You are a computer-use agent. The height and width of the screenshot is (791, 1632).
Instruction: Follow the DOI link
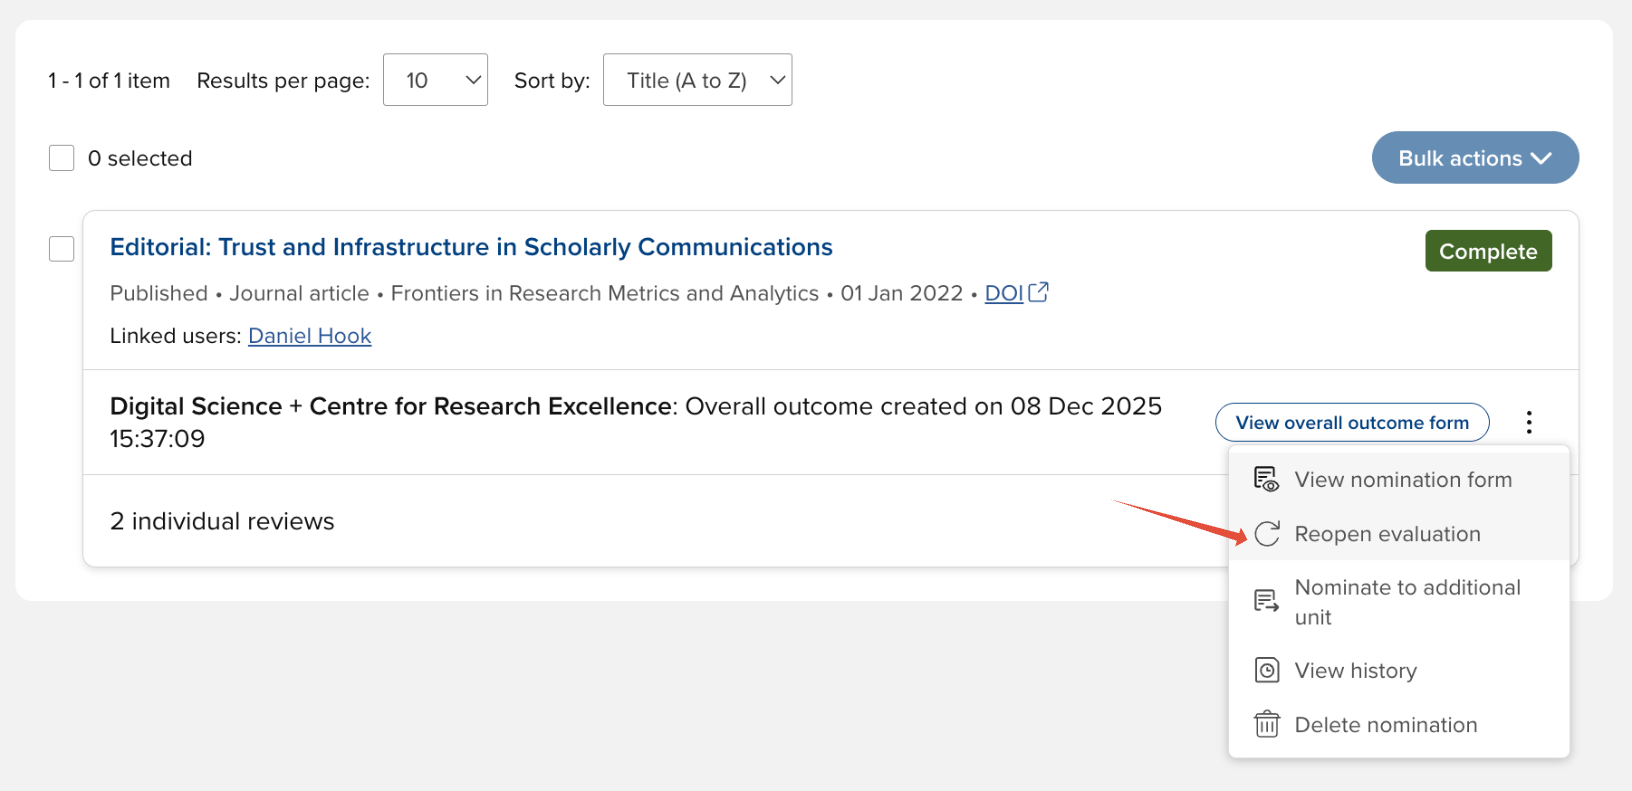point(1003,293)
